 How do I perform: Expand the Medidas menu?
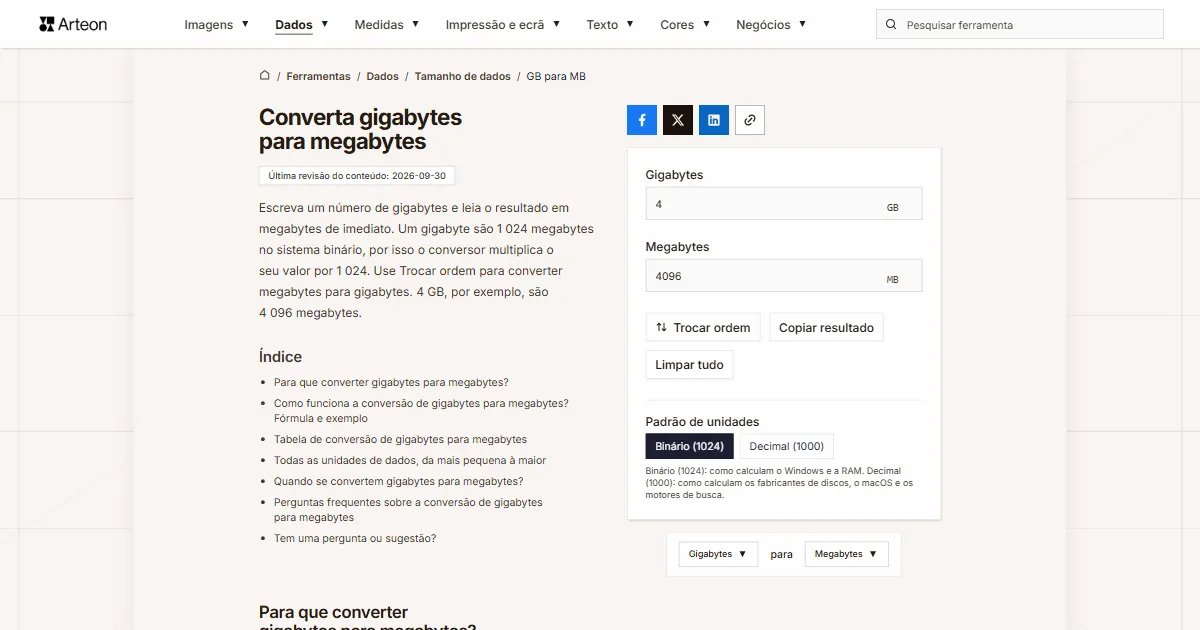(x=387, y=25)
